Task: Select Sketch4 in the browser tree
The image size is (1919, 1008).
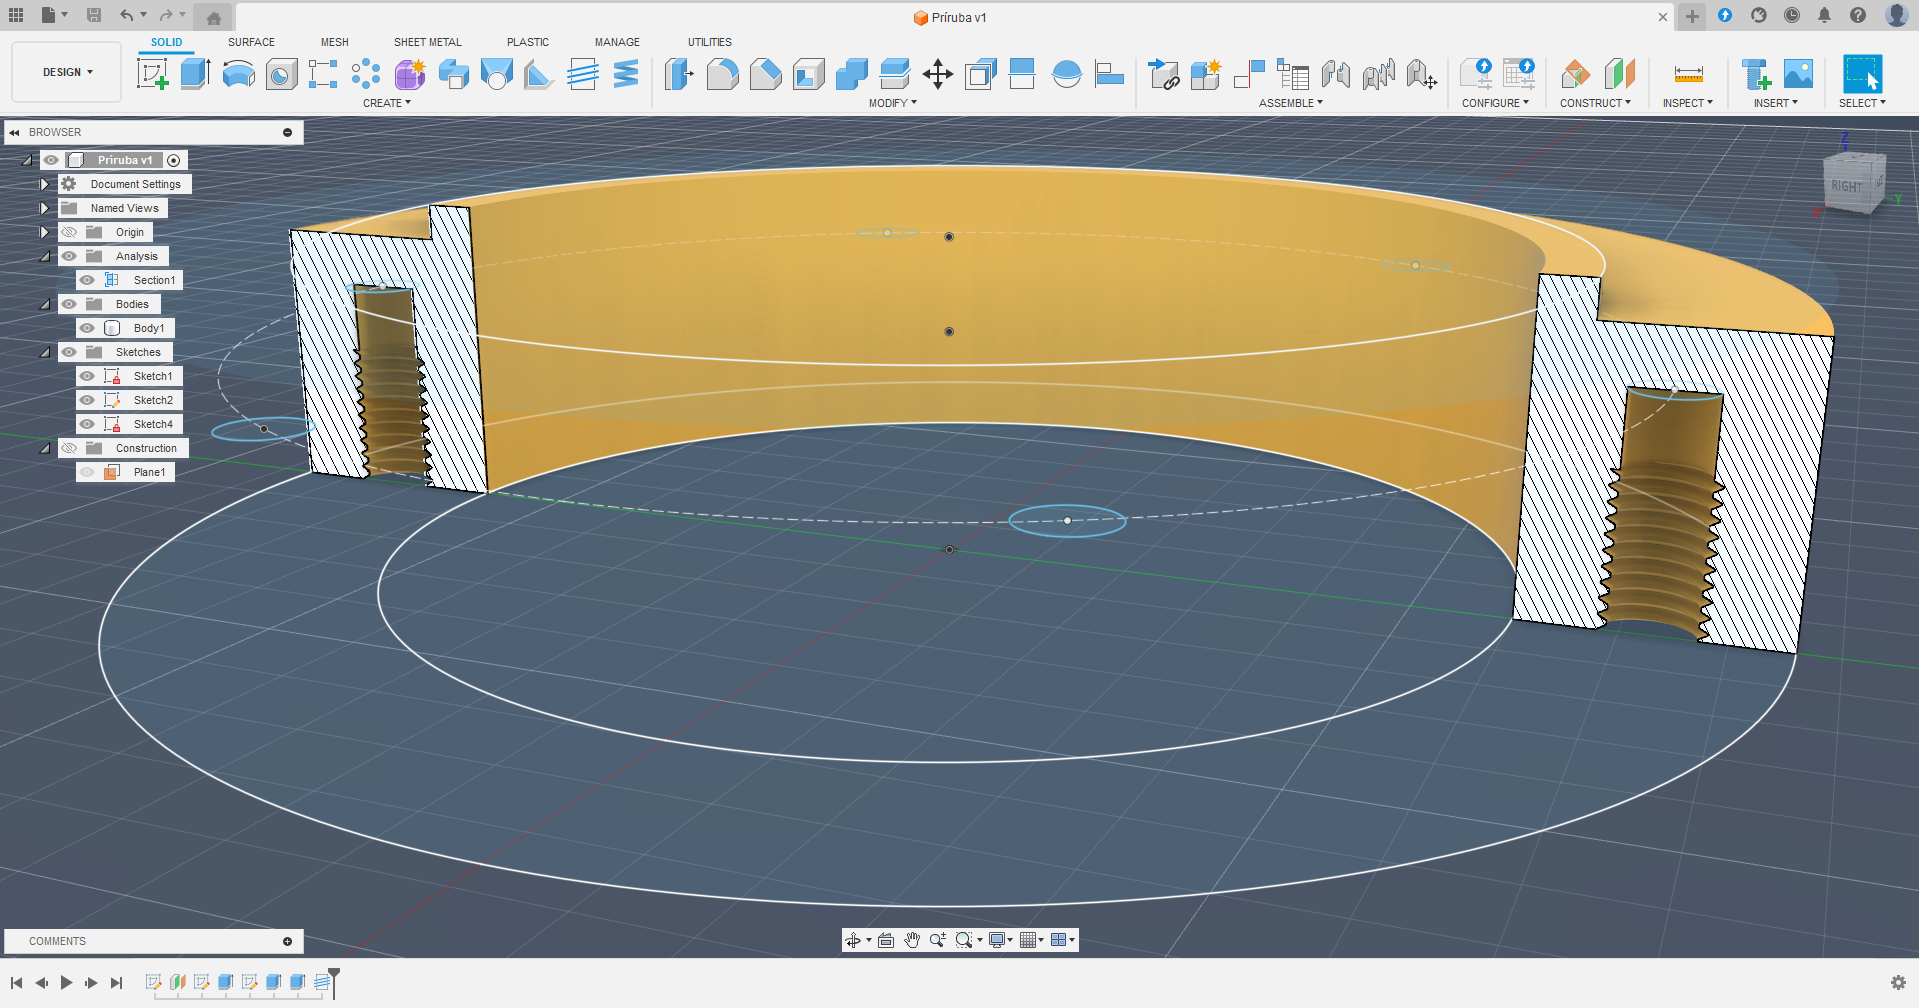Action: (153, 424)
